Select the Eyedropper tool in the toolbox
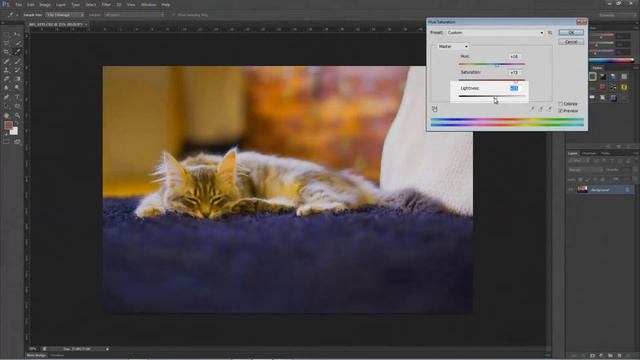The width and height of the screenshot is (640, 360). click(x=17, y=52)
